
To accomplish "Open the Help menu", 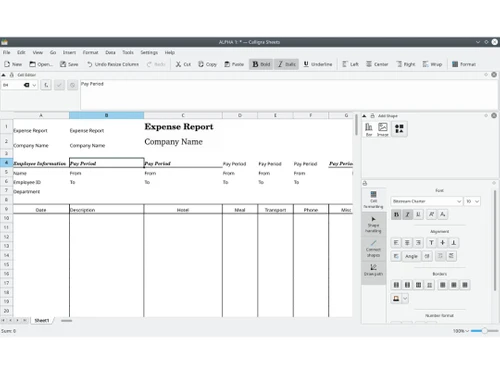I will (170, 52).
